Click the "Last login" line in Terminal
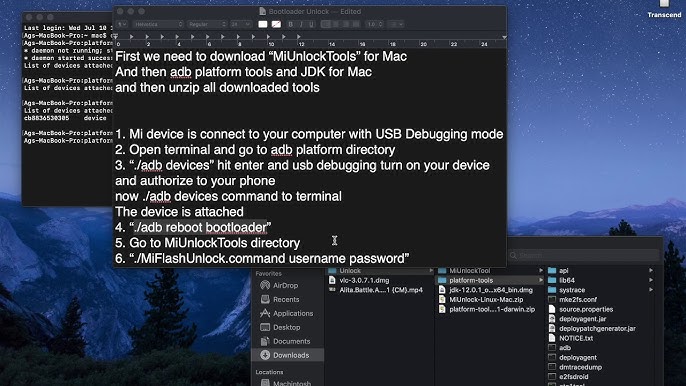Screen dimensions: 686x386 (68, 28)
